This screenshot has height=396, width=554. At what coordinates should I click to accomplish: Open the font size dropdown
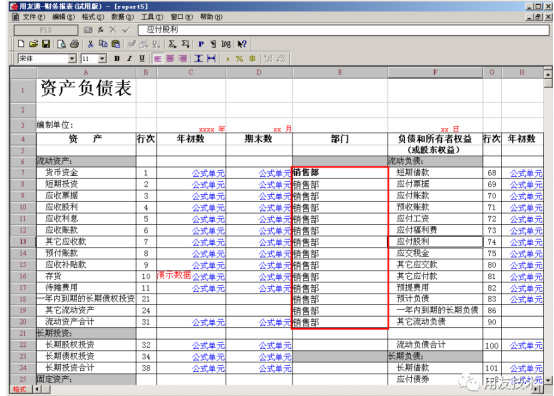(x=102, y=59)
